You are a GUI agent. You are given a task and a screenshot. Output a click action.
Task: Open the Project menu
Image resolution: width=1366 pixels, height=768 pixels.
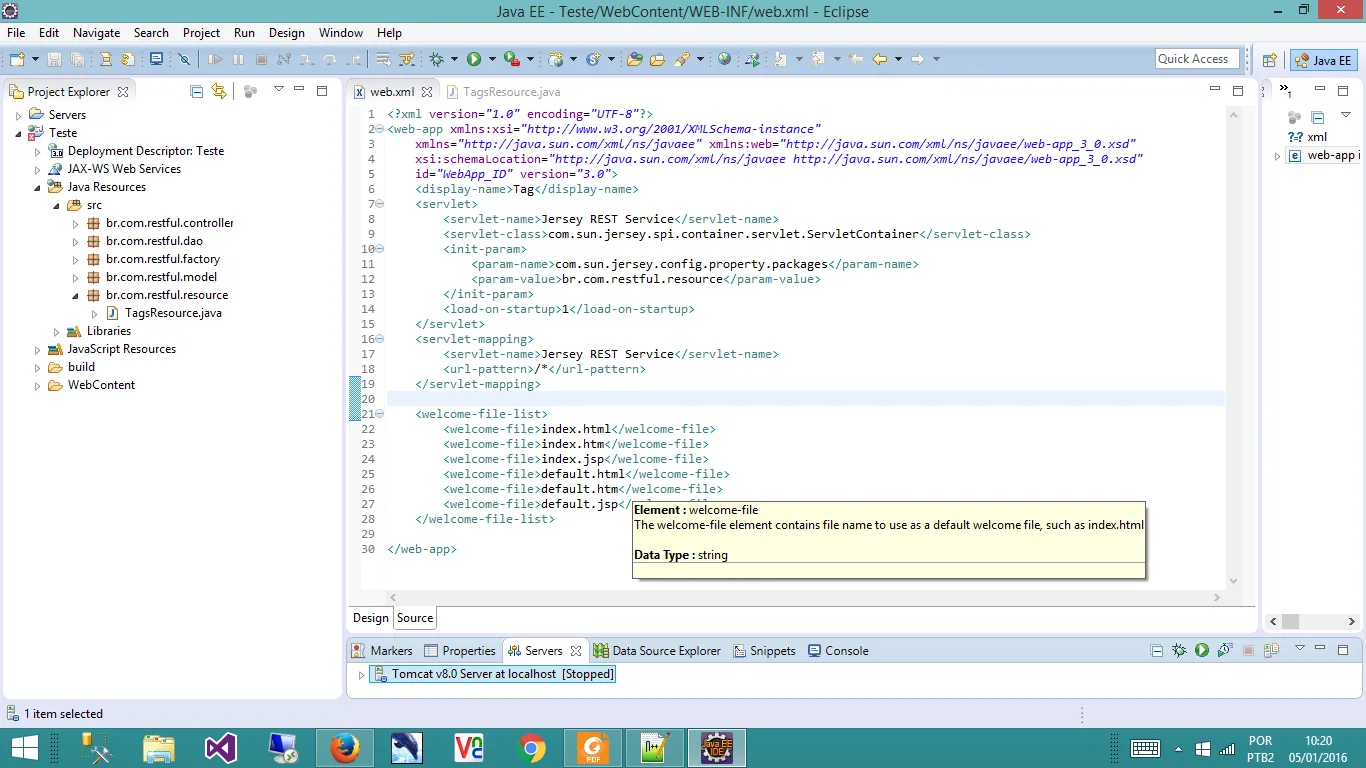(x=201, y=33)
